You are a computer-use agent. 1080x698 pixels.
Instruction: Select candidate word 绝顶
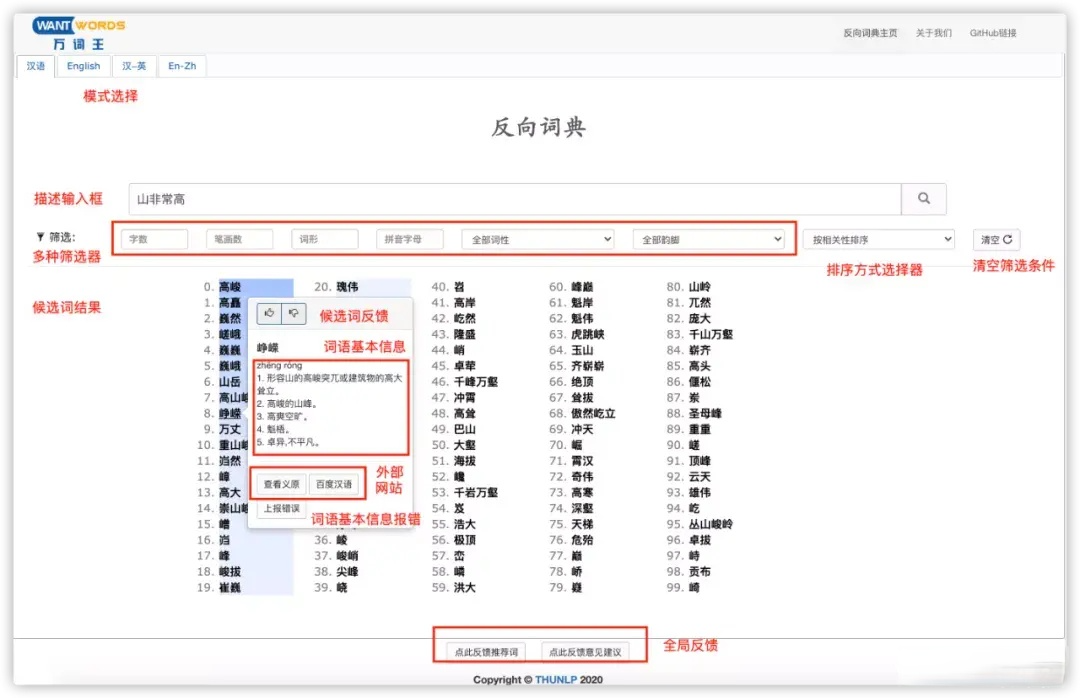582,382
